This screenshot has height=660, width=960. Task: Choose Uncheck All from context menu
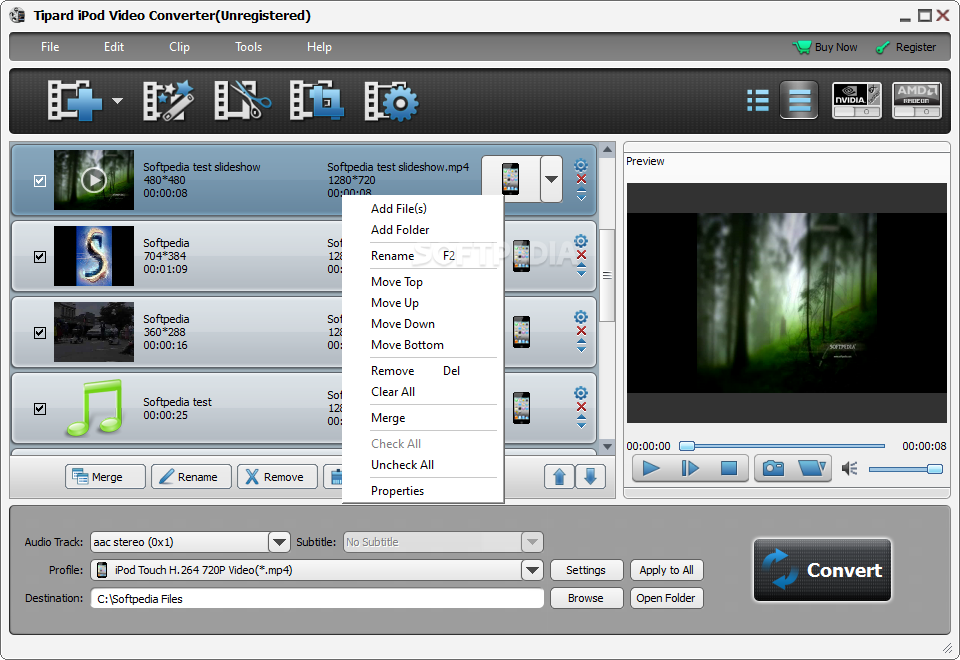click(x=402, y=465)
